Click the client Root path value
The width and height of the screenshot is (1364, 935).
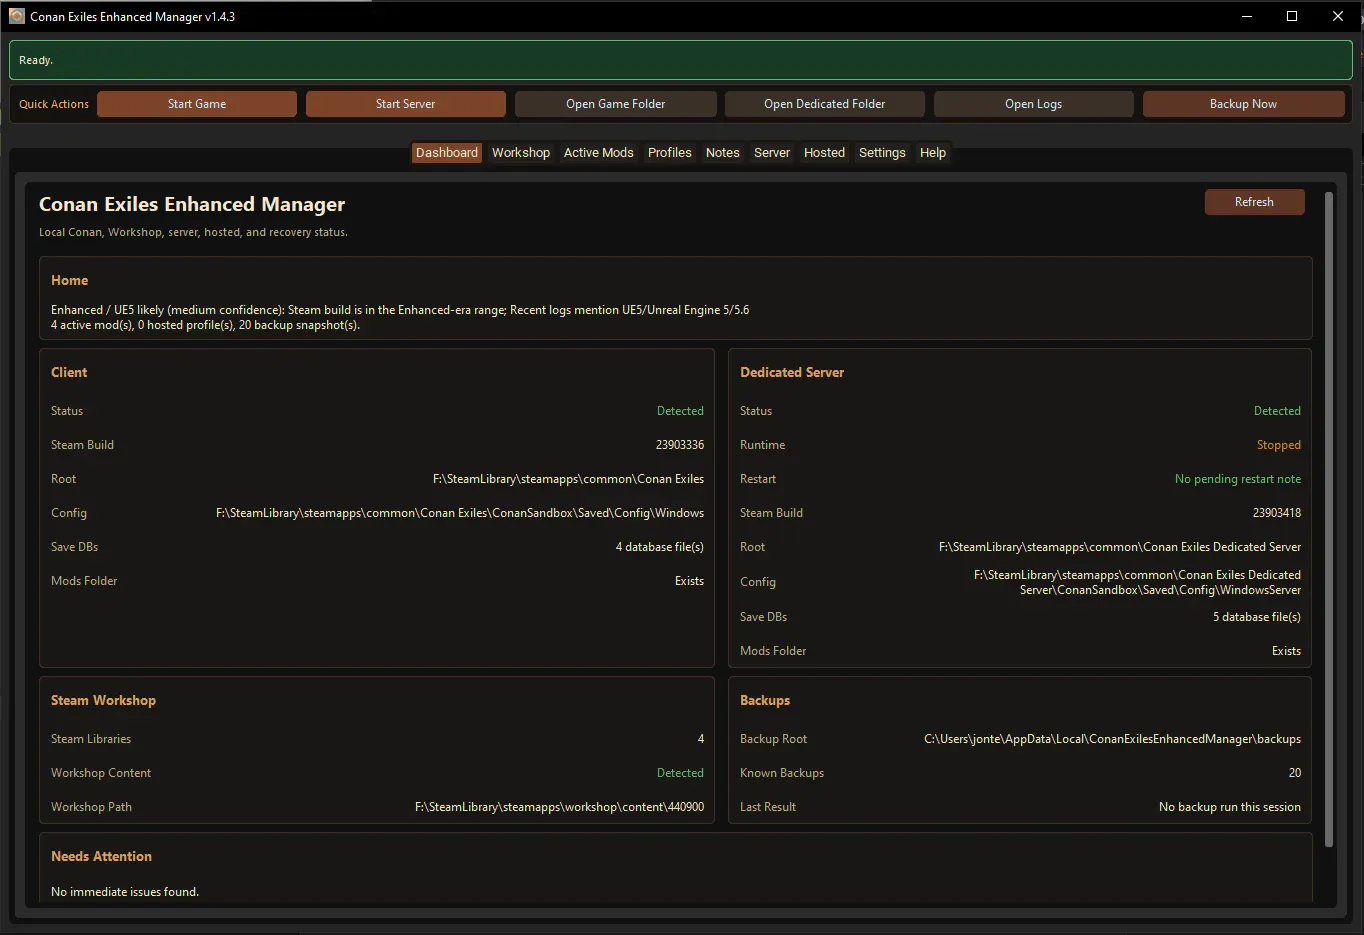(568, 479)
